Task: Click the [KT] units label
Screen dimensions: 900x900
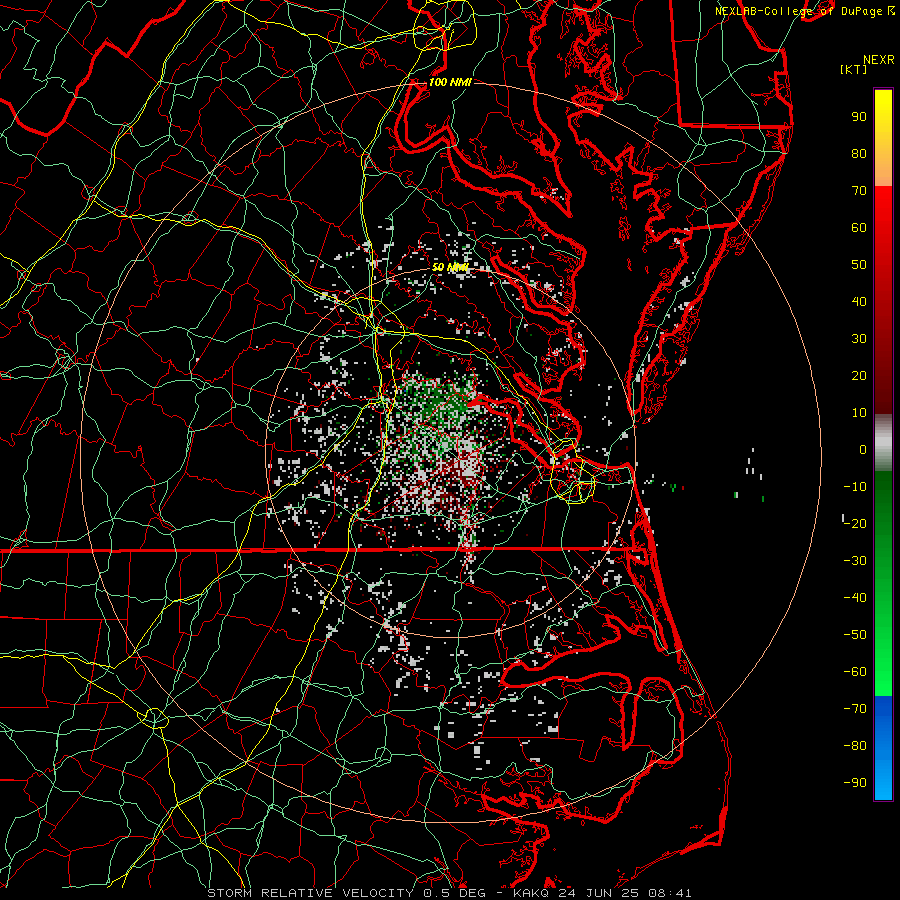Action: coord(853,69)
